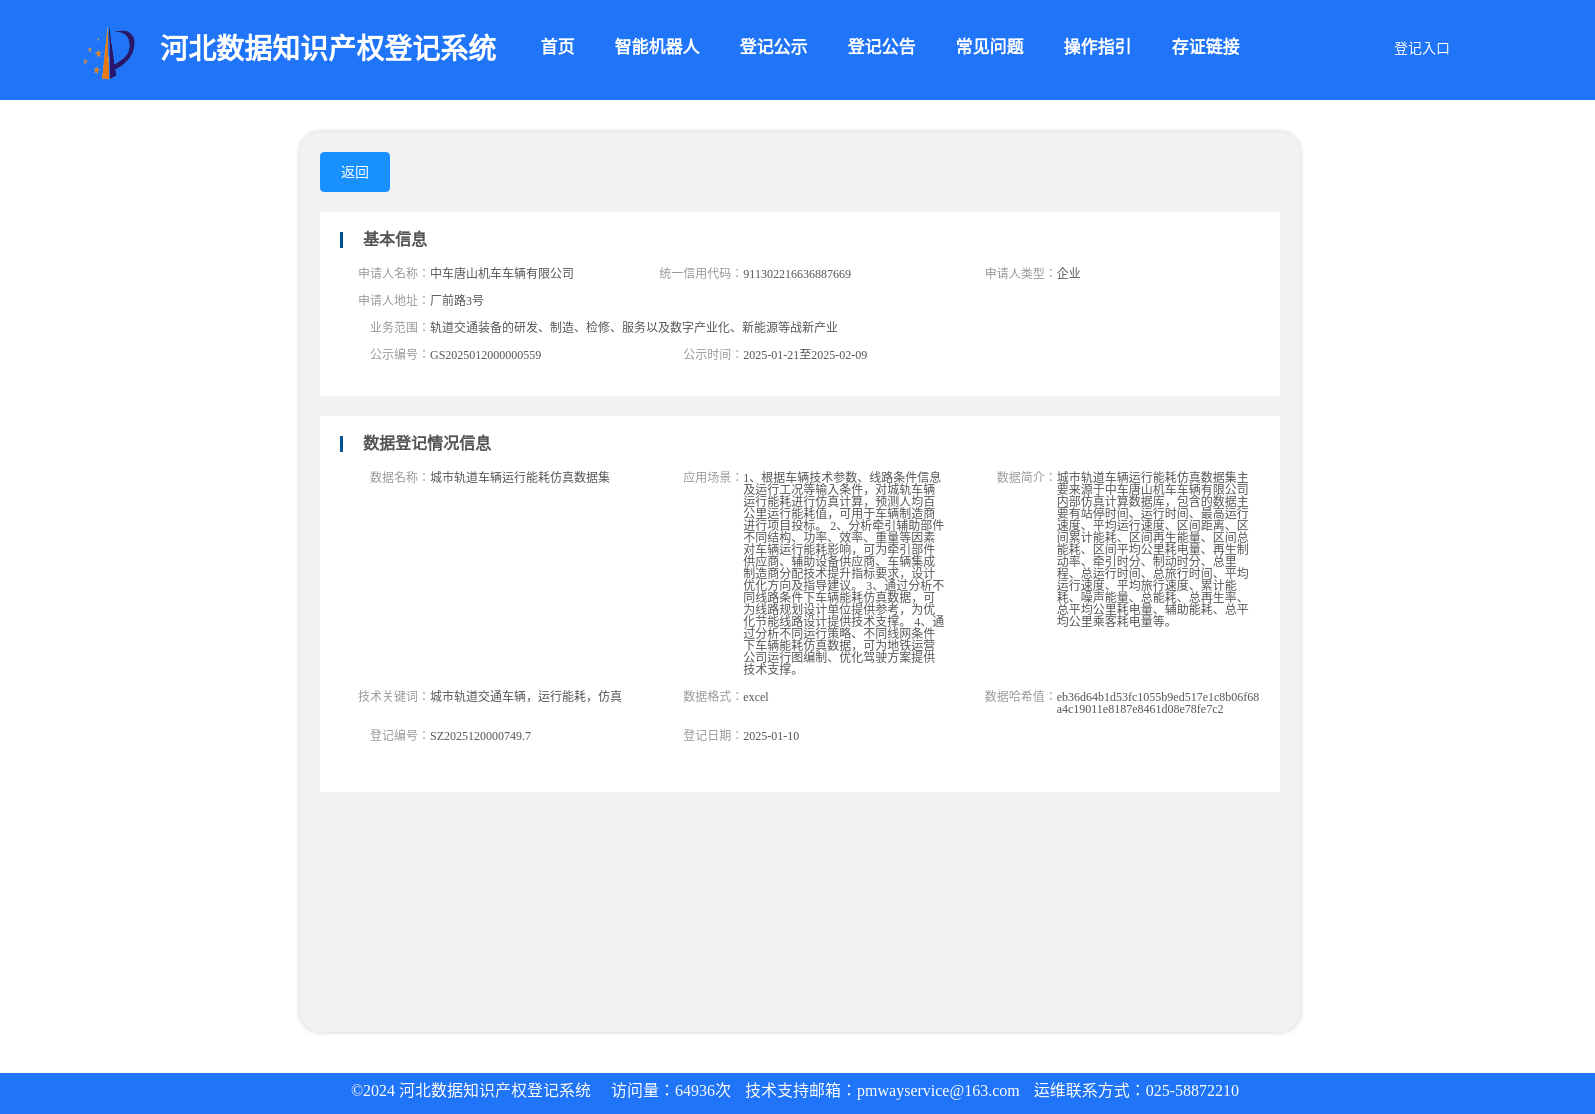Select registration date 2025-01-10

(771, 736)
